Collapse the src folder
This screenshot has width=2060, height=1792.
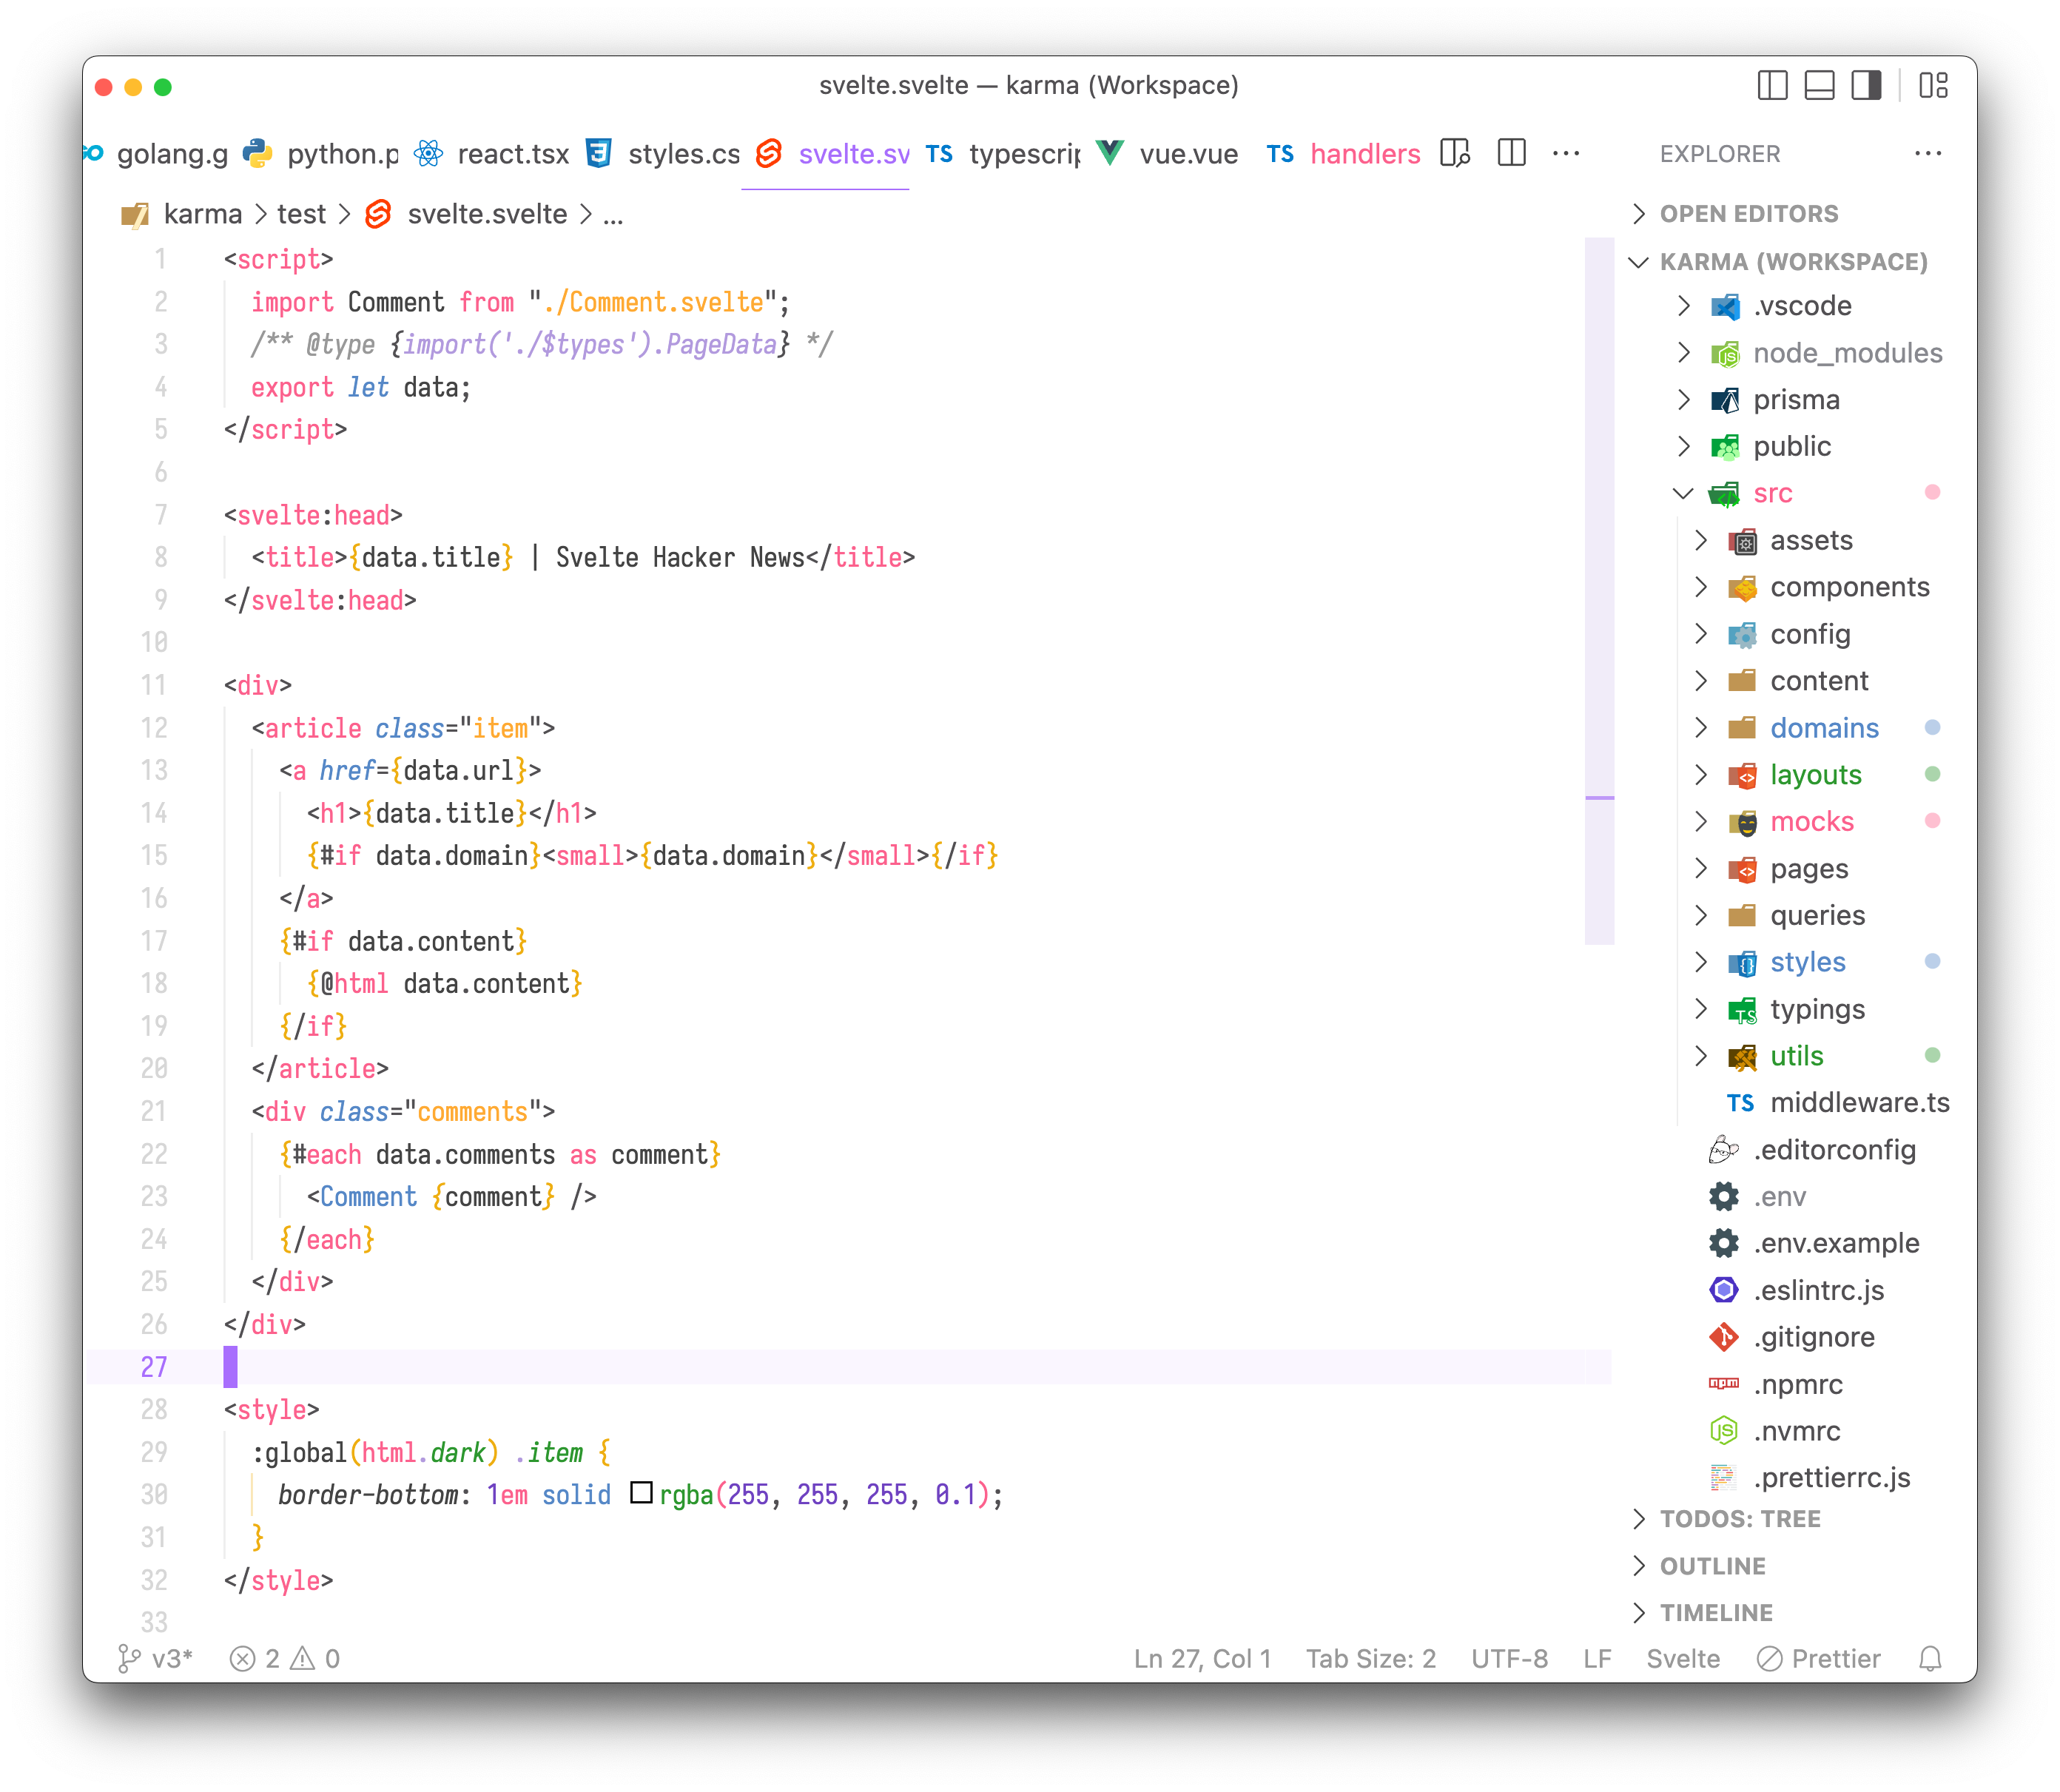[x=1772, y=493]
